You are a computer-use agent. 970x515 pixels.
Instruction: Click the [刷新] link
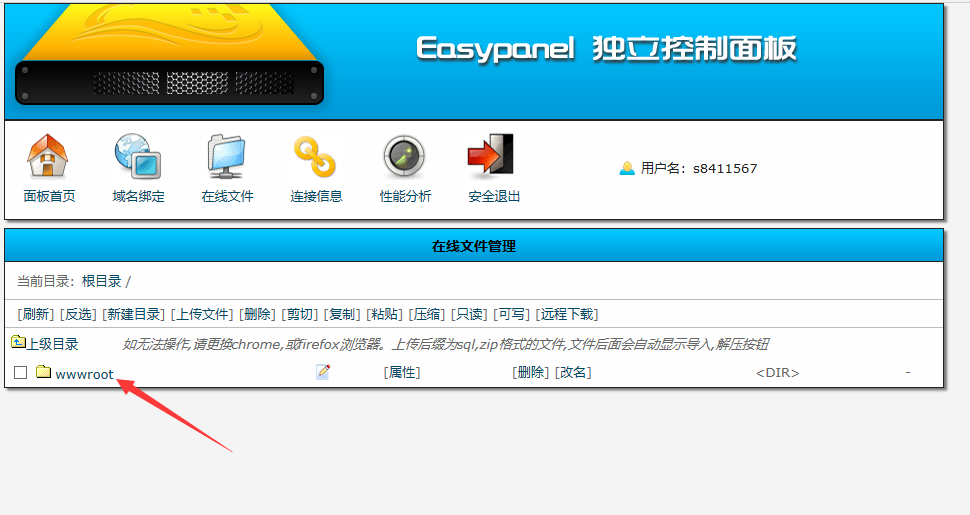tap(35, 314)
